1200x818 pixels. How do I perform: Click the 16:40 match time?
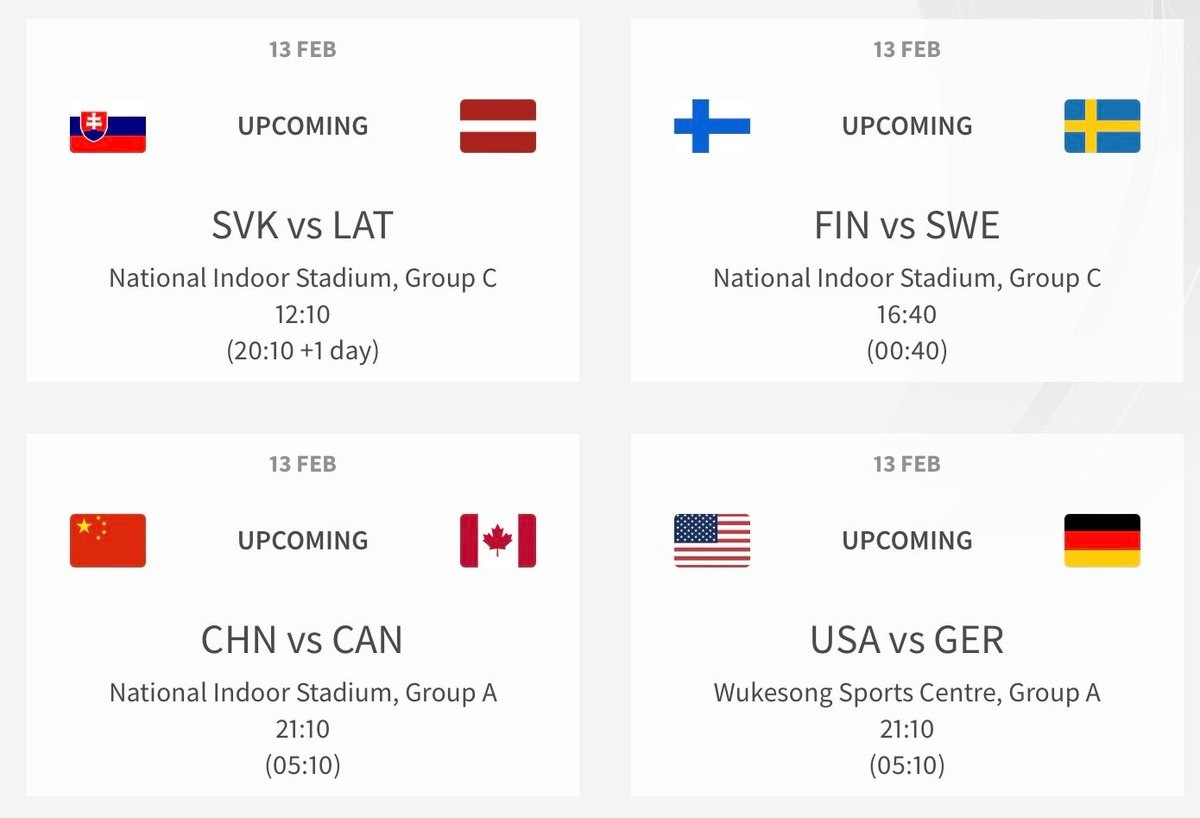(907, 315)
